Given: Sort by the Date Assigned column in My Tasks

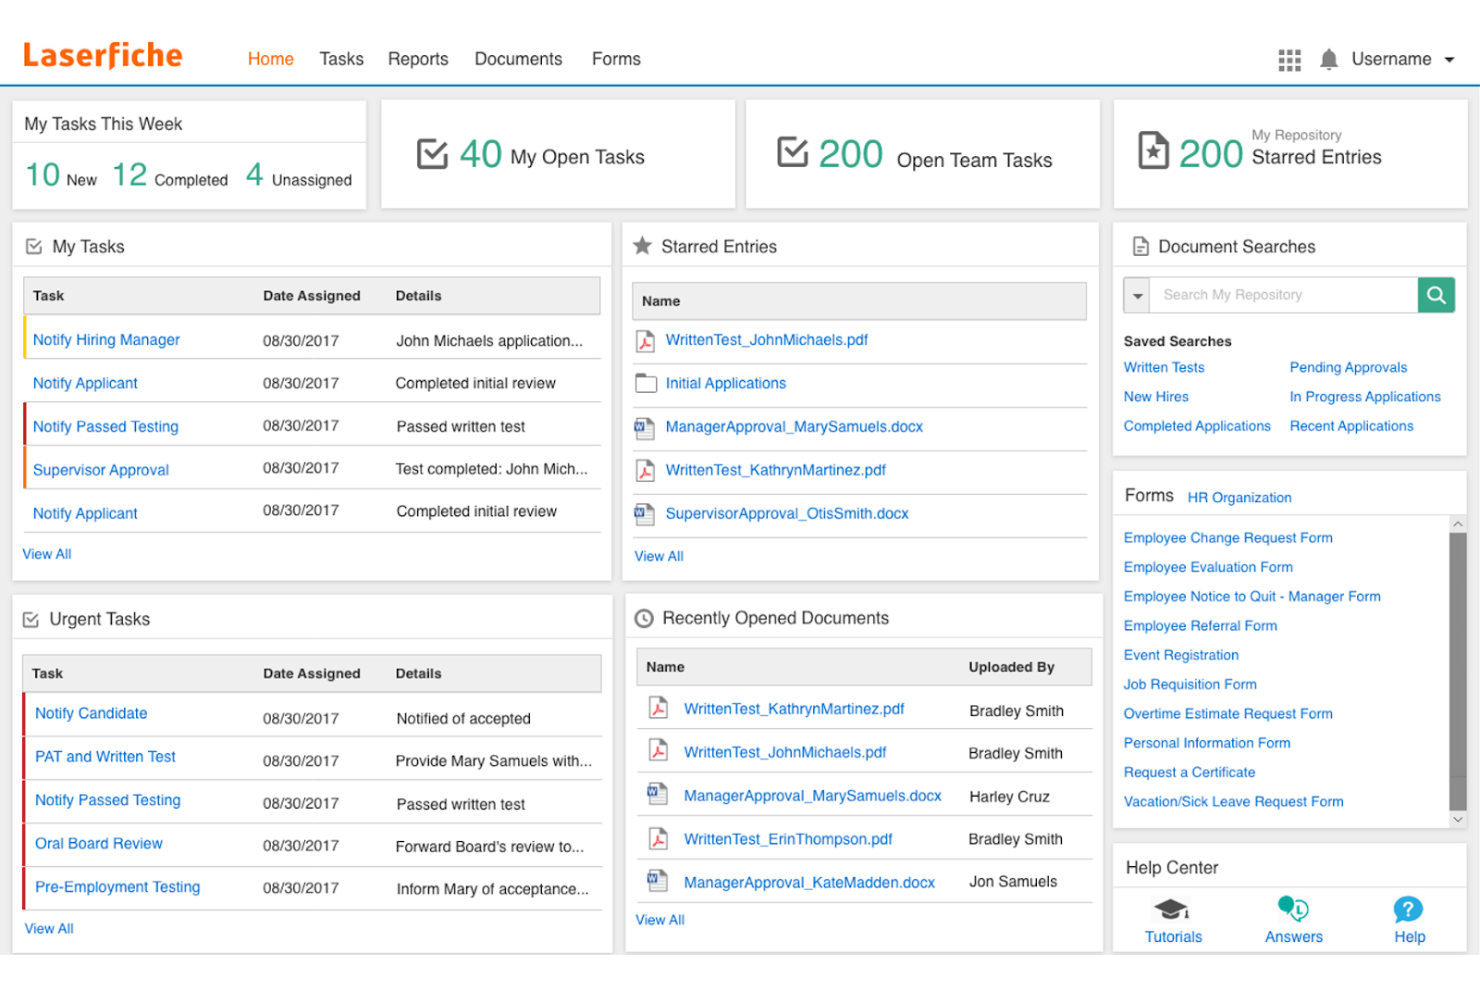Looking at the screenshot, I should 311,296.
